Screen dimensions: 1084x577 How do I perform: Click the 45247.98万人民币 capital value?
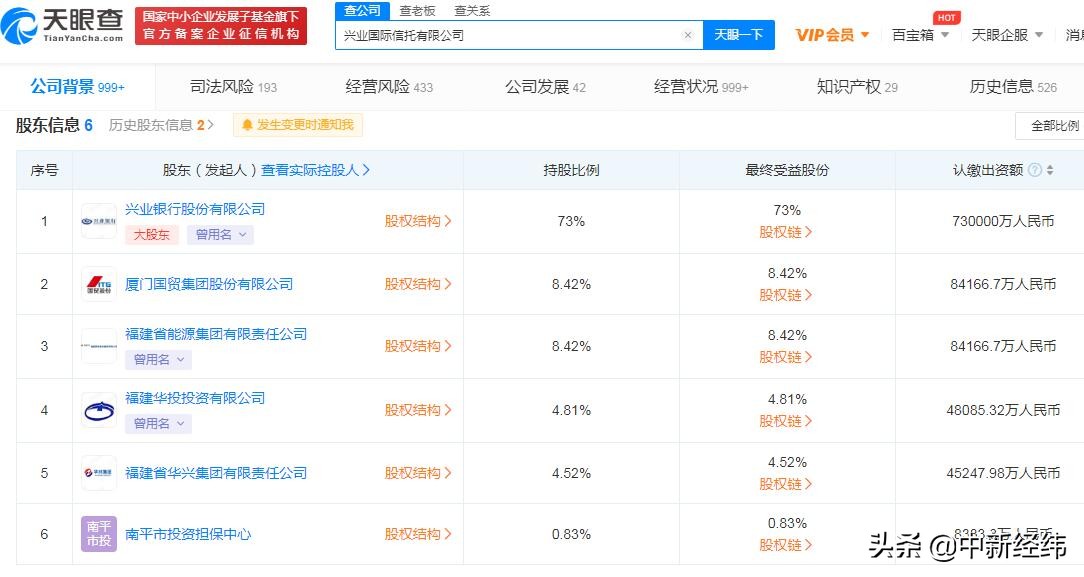(x=1003, y=473)
